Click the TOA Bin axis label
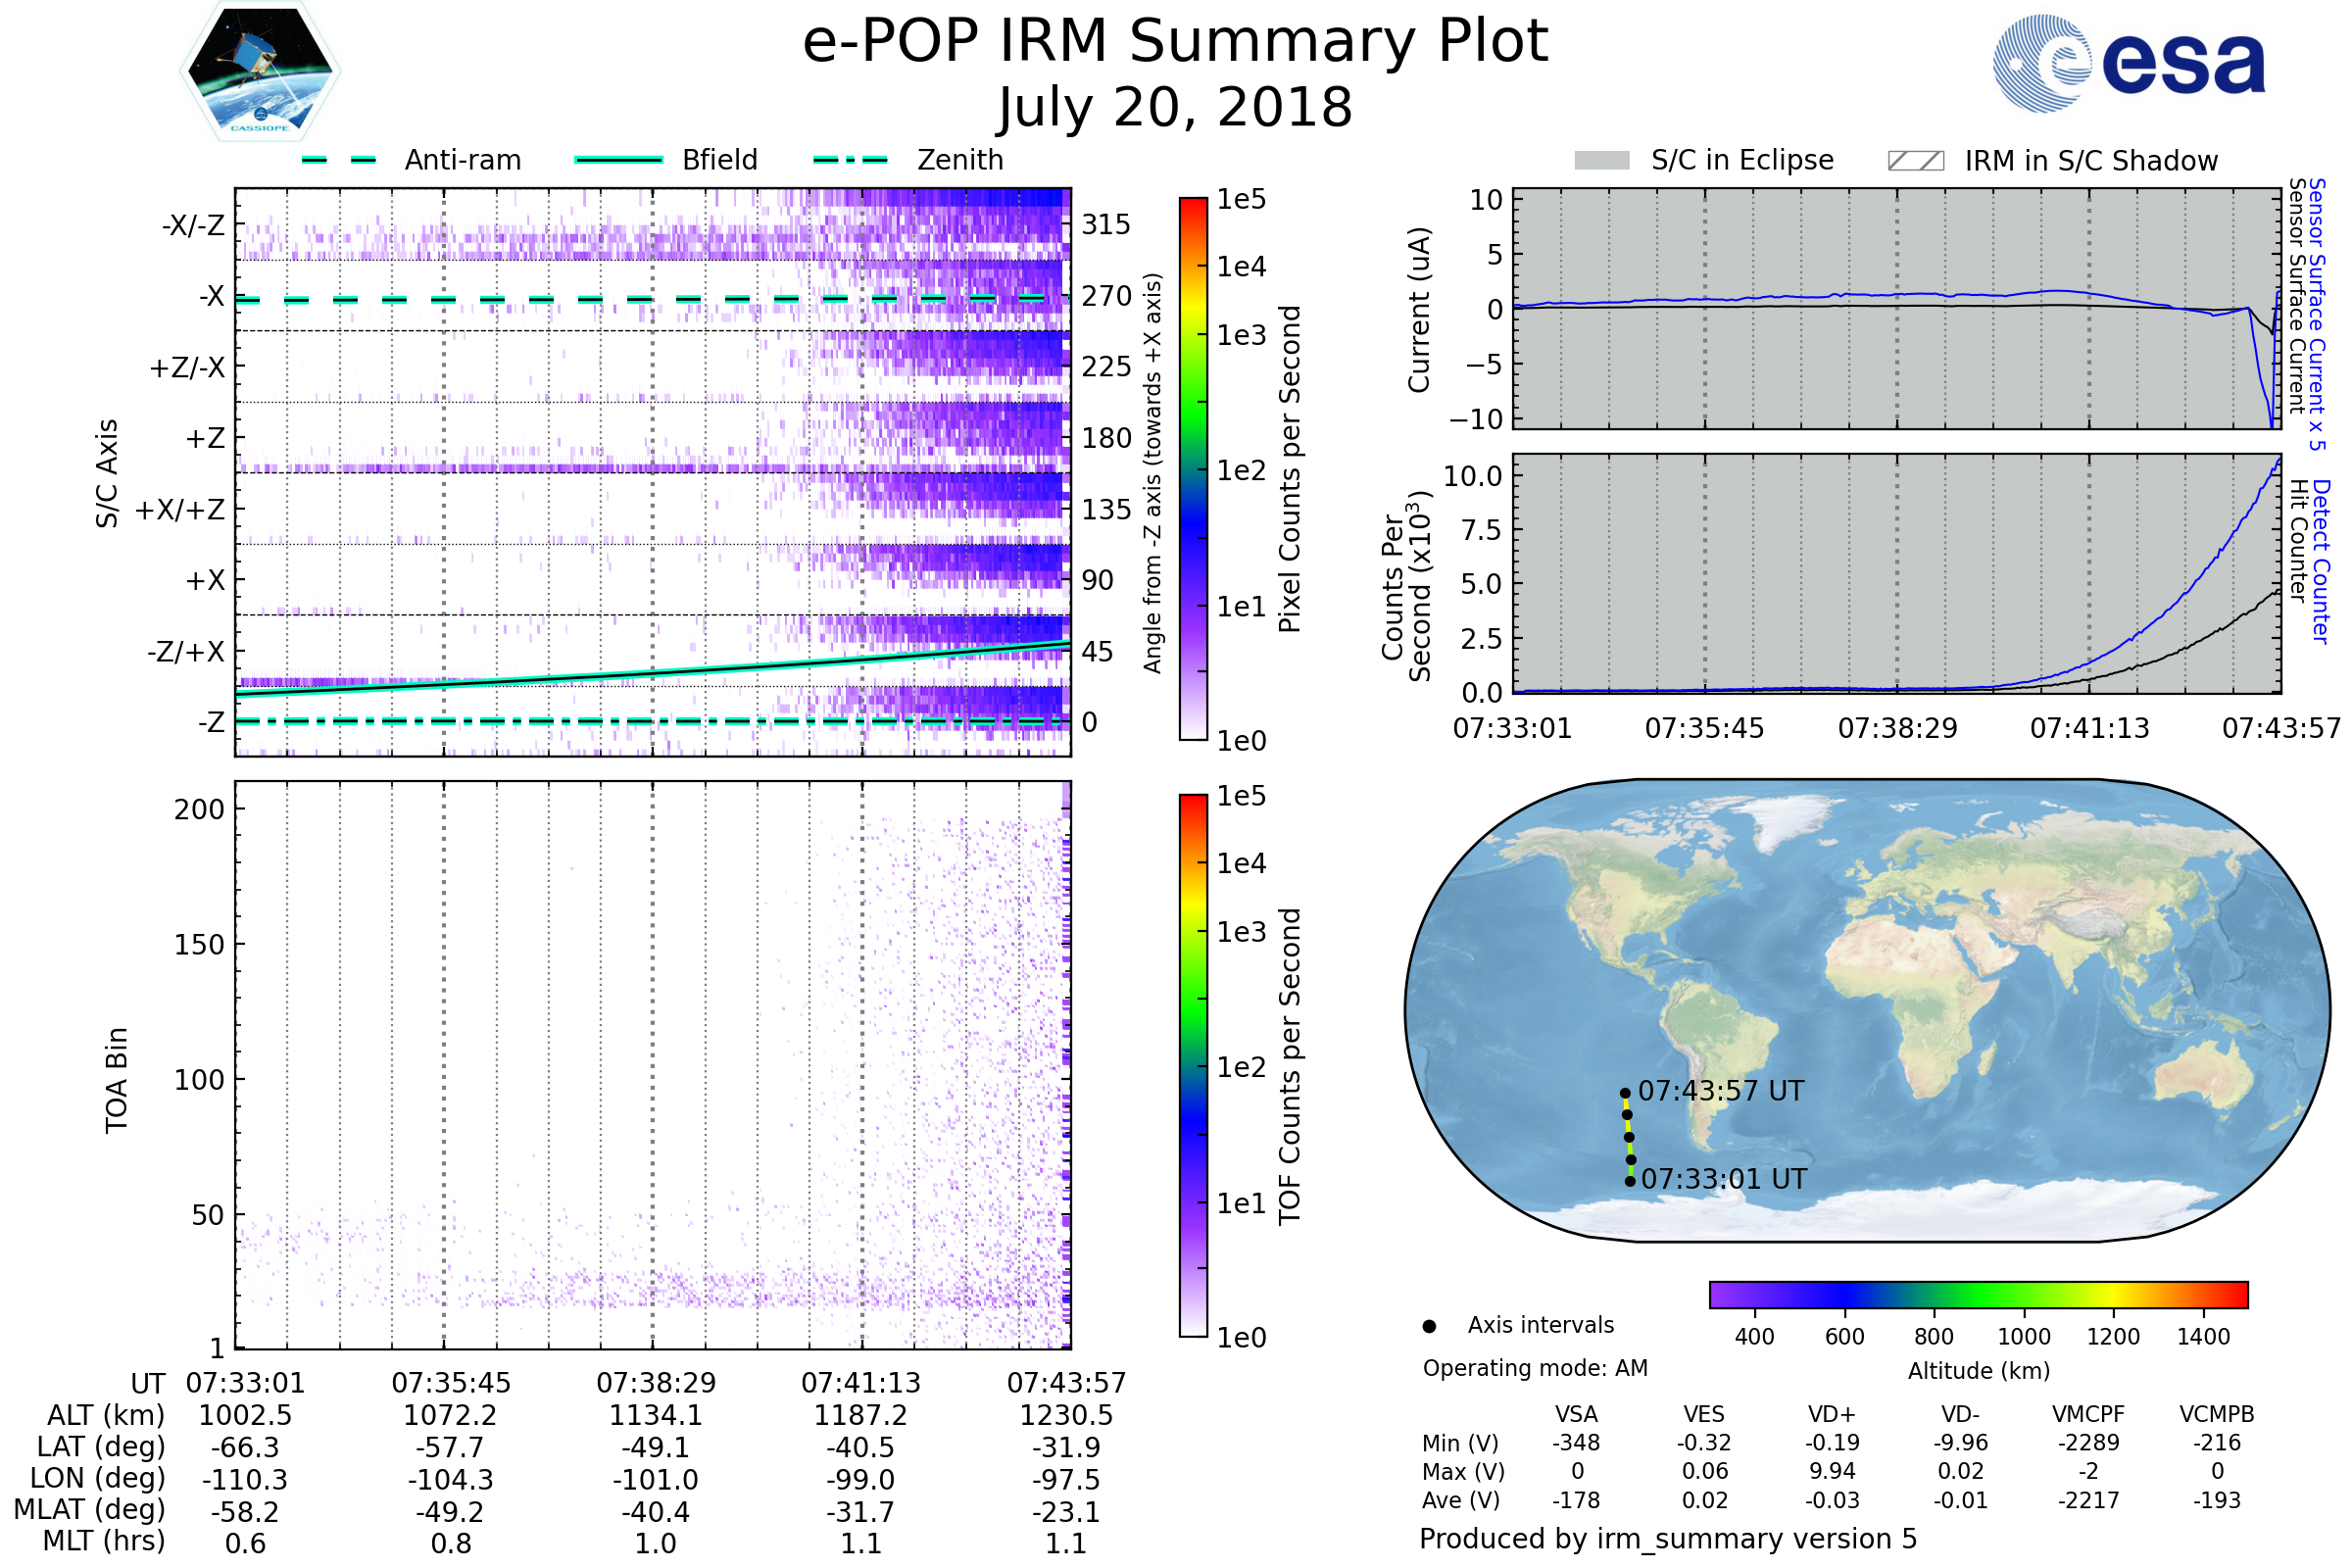Image resolution: width=2352 pixels, height=1568 pixels. pyautogui.click(x=116, y=1080)
